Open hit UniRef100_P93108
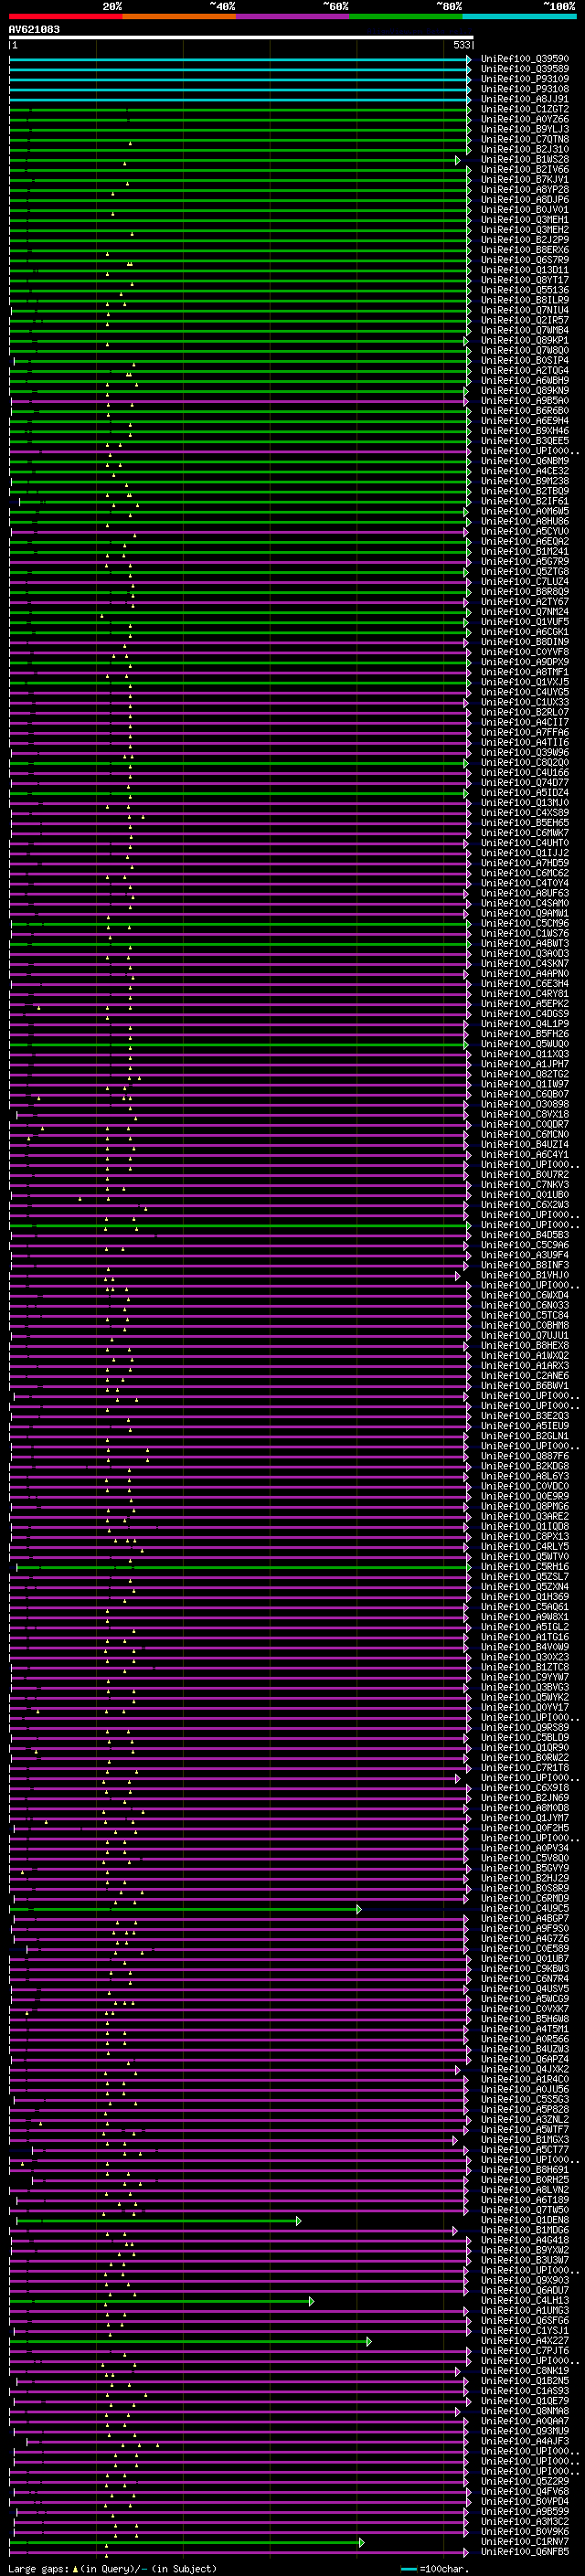 pos(525,89)
